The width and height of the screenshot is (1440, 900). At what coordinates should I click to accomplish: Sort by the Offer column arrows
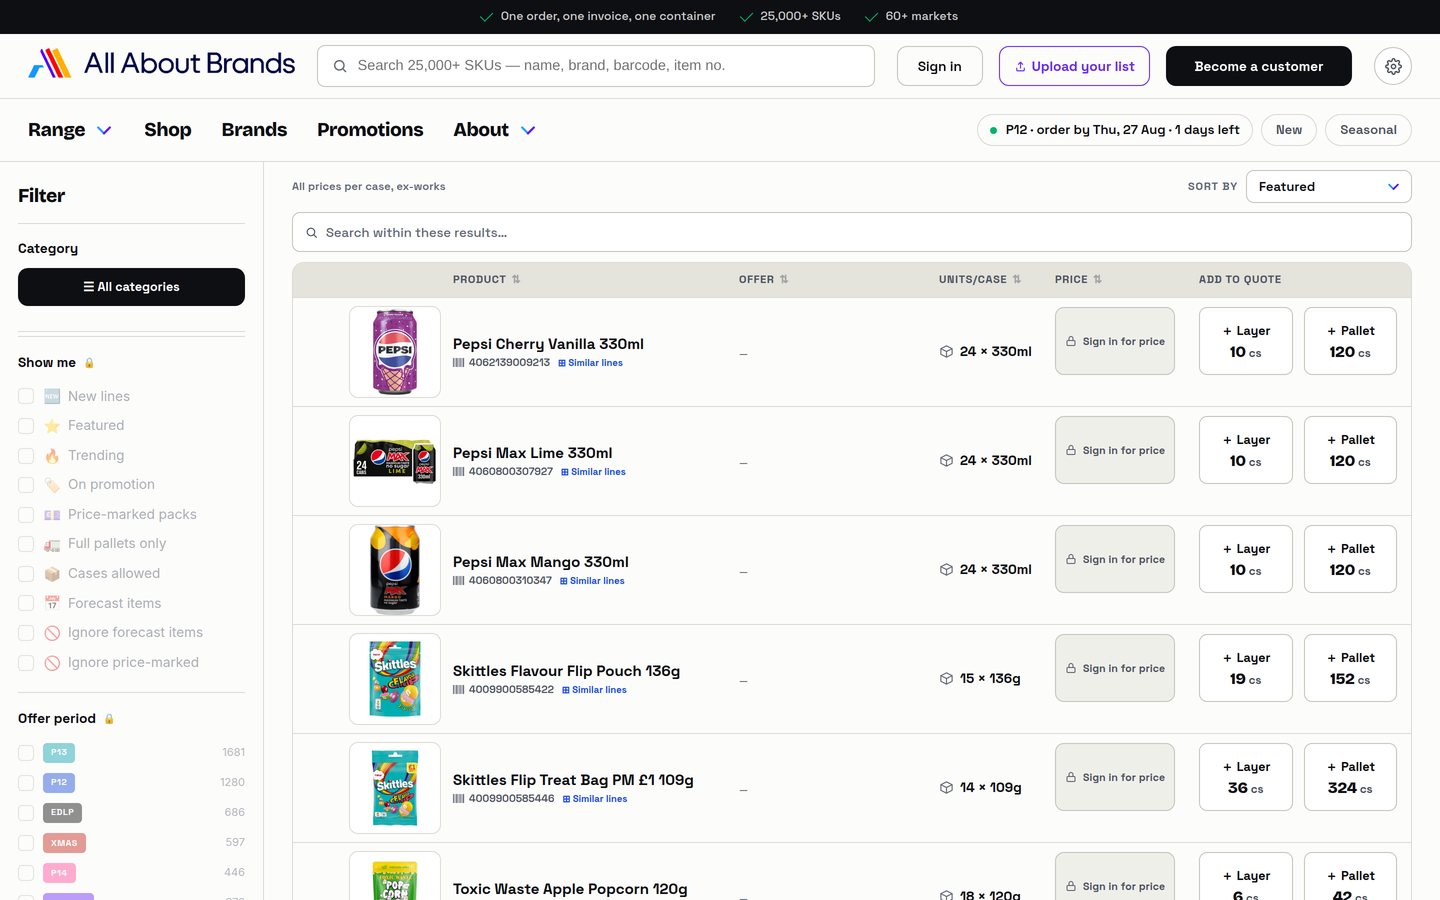[x=784, y=280]
